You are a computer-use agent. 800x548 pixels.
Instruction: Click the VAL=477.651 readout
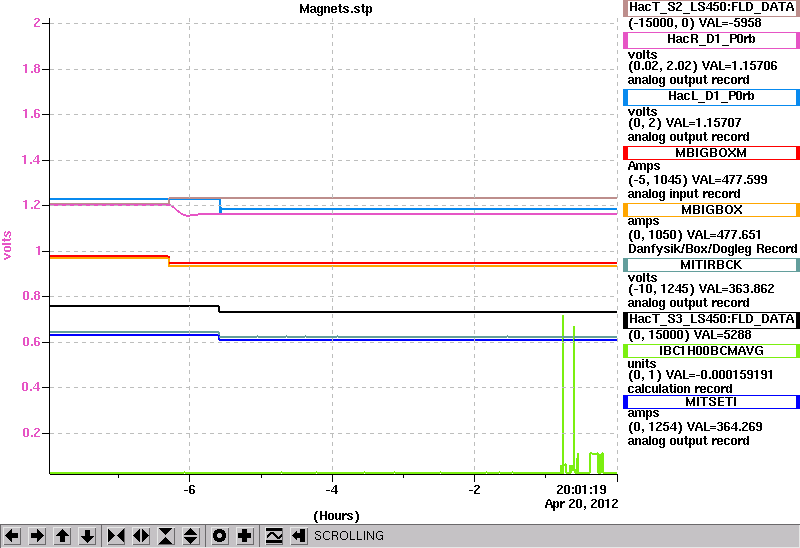coord(724,235)
